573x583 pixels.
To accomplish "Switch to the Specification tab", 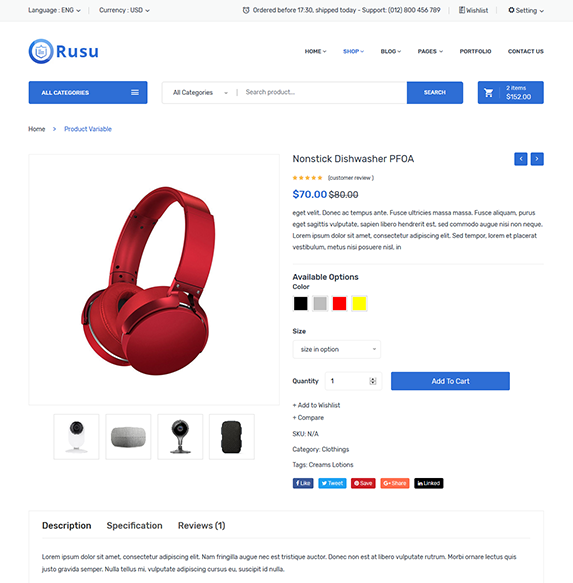I will (x=135, y=525).
